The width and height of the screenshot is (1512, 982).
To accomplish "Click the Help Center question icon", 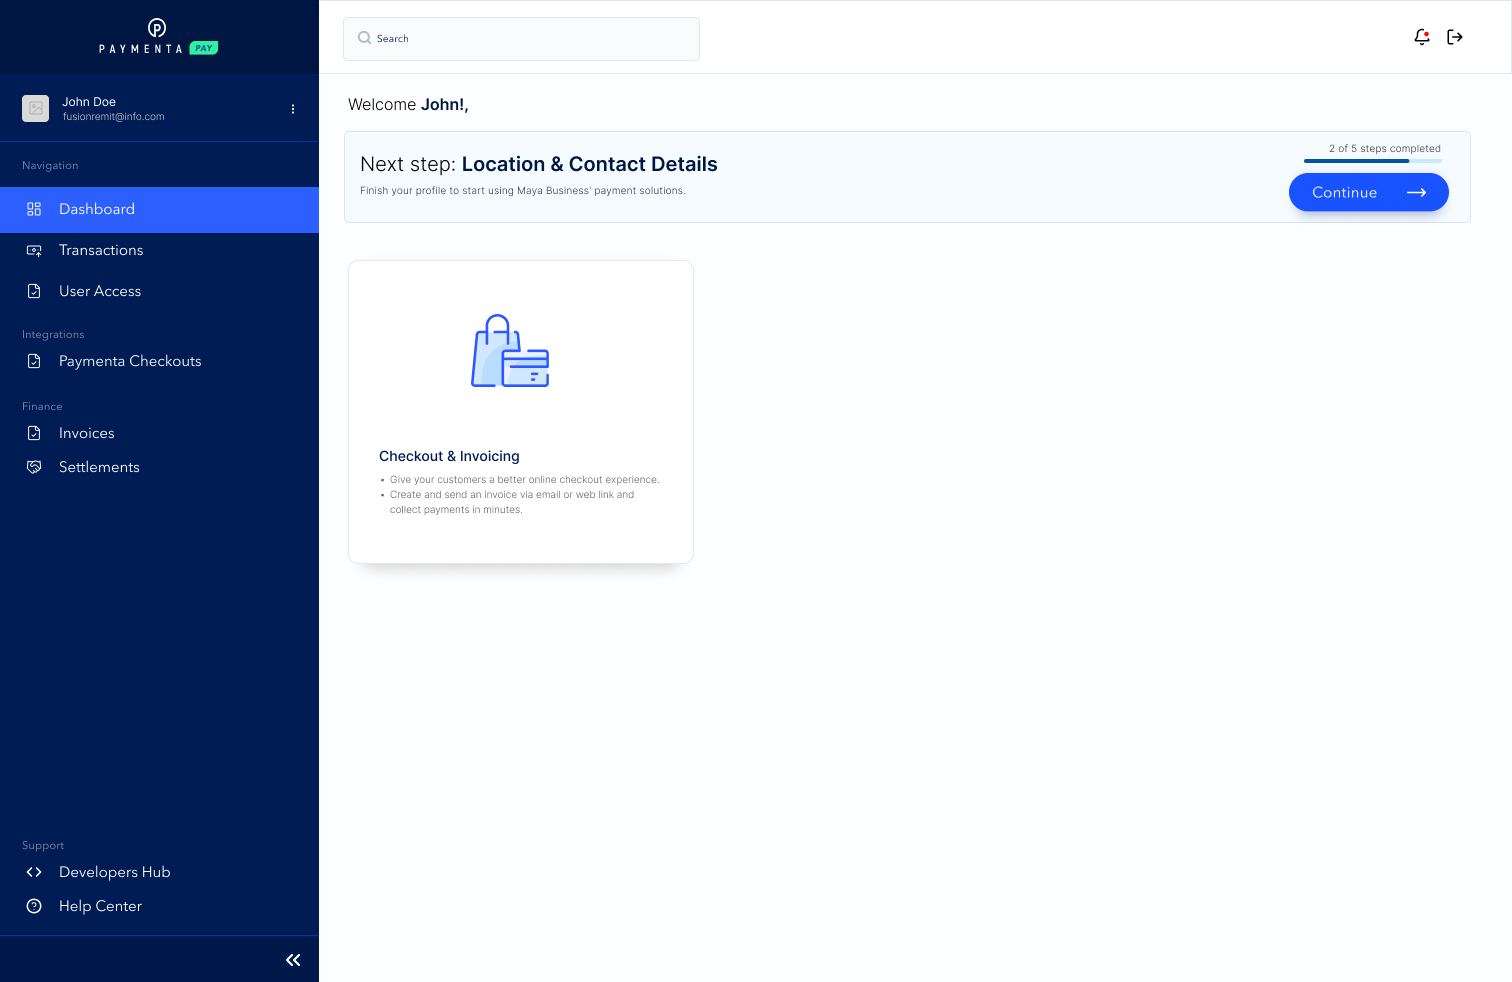I will (34, 906).
